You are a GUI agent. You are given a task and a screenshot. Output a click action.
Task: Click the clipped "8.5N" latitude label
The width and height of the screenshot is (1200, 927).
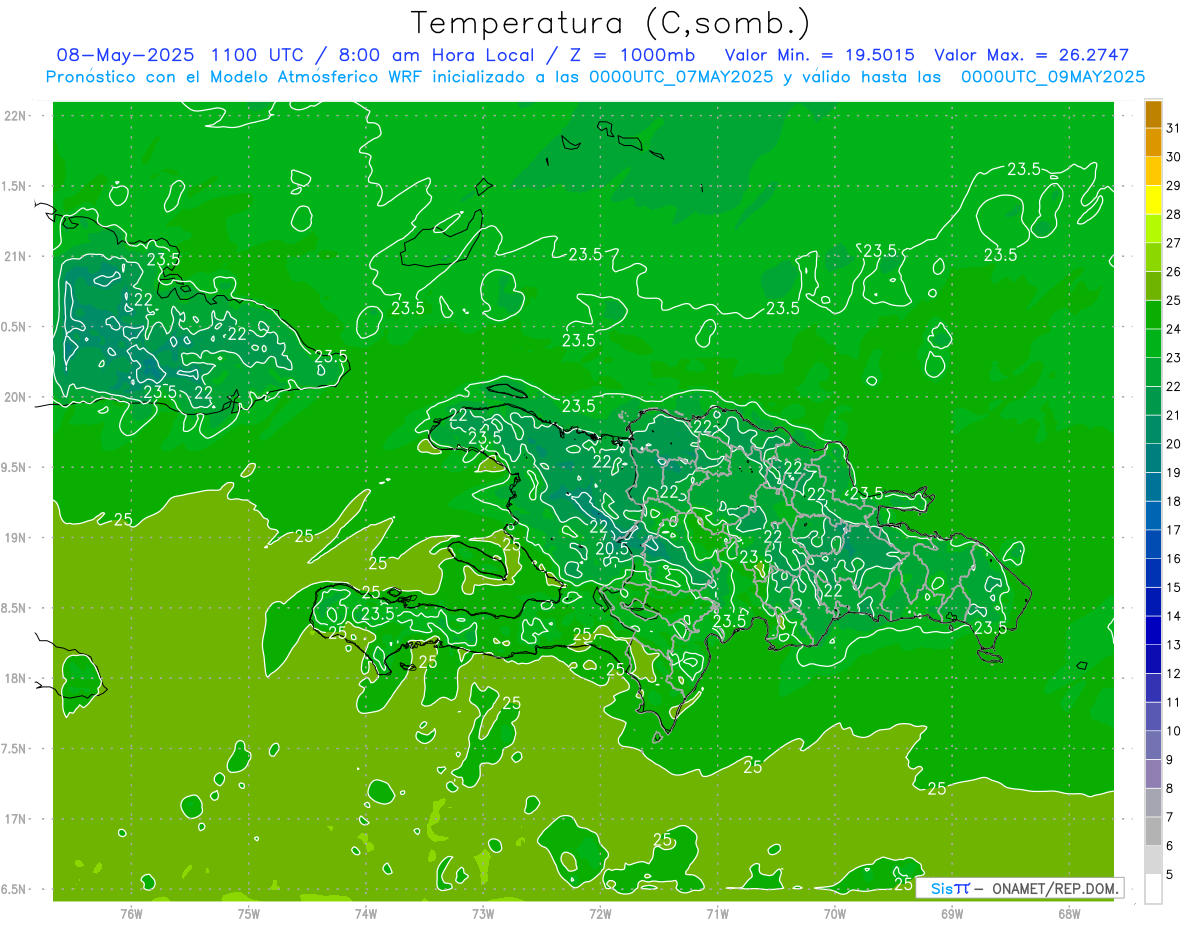tap(14, 608)
